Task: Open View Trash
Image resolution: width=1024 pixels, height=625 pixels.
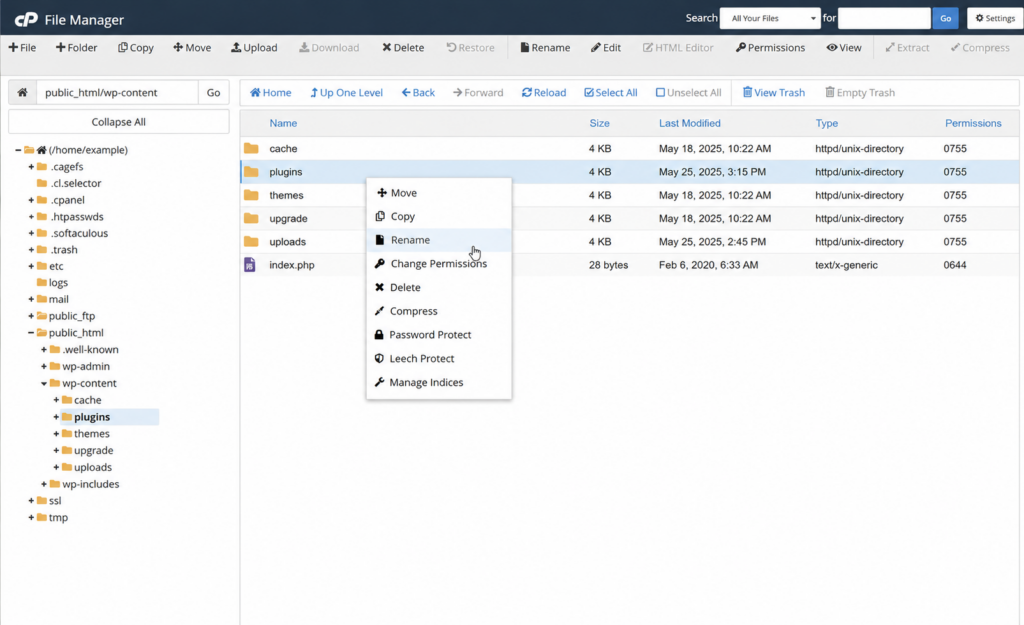Action: pyautogui.click(x=773, y=93)
